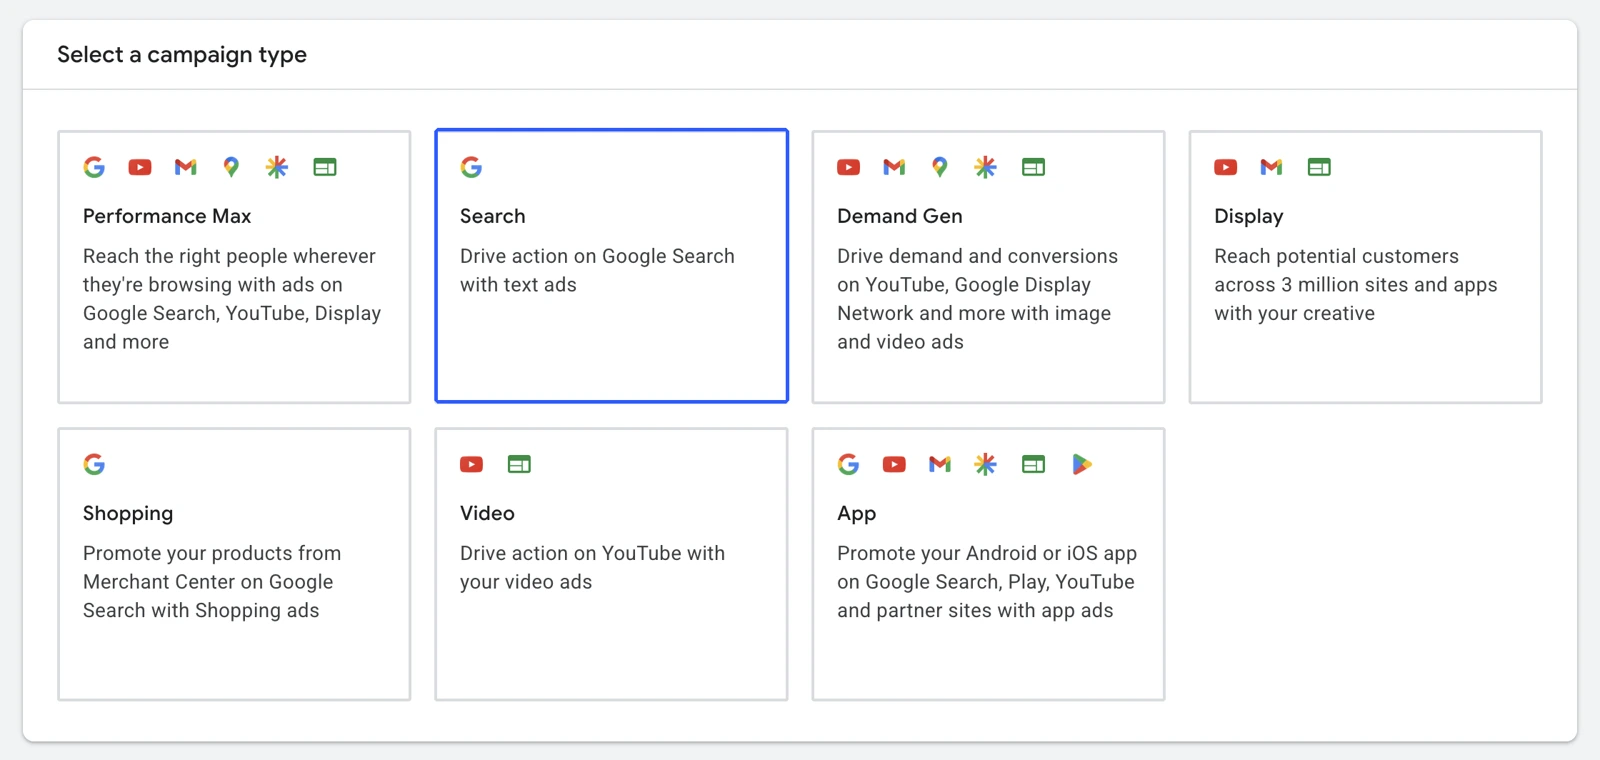Click the Maps pin icon in Performance Max card
The height and width of the screenshot is (760, 1600).
pos(231,167)
